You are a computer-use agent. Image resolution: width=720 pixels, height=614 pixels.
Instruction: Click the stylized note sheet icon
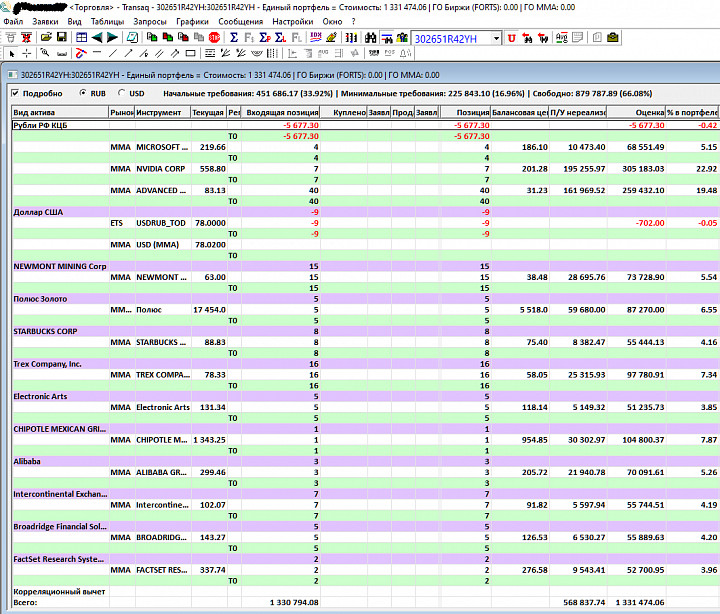tap(132, 38)
